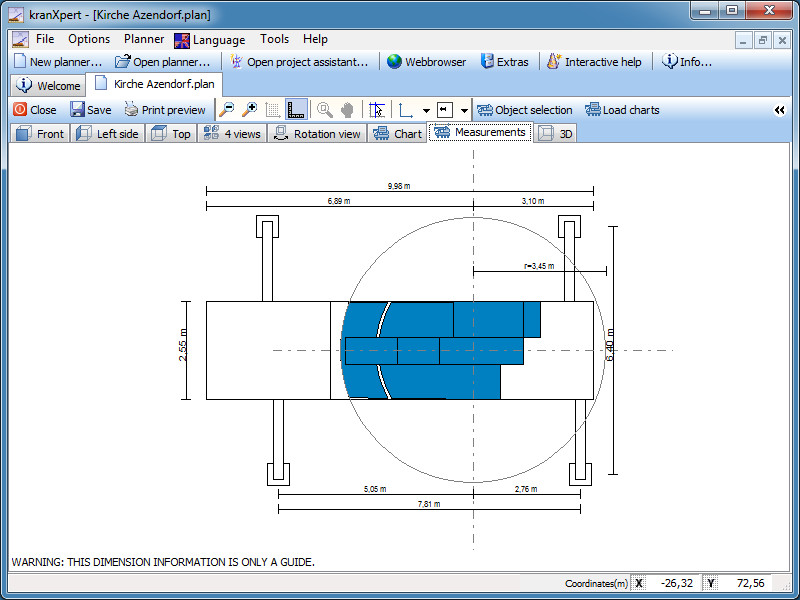Viewport: 800px width, 600px height.
Task: Click the dimension measurement tool icon
Action: click(x=445, y=110)
